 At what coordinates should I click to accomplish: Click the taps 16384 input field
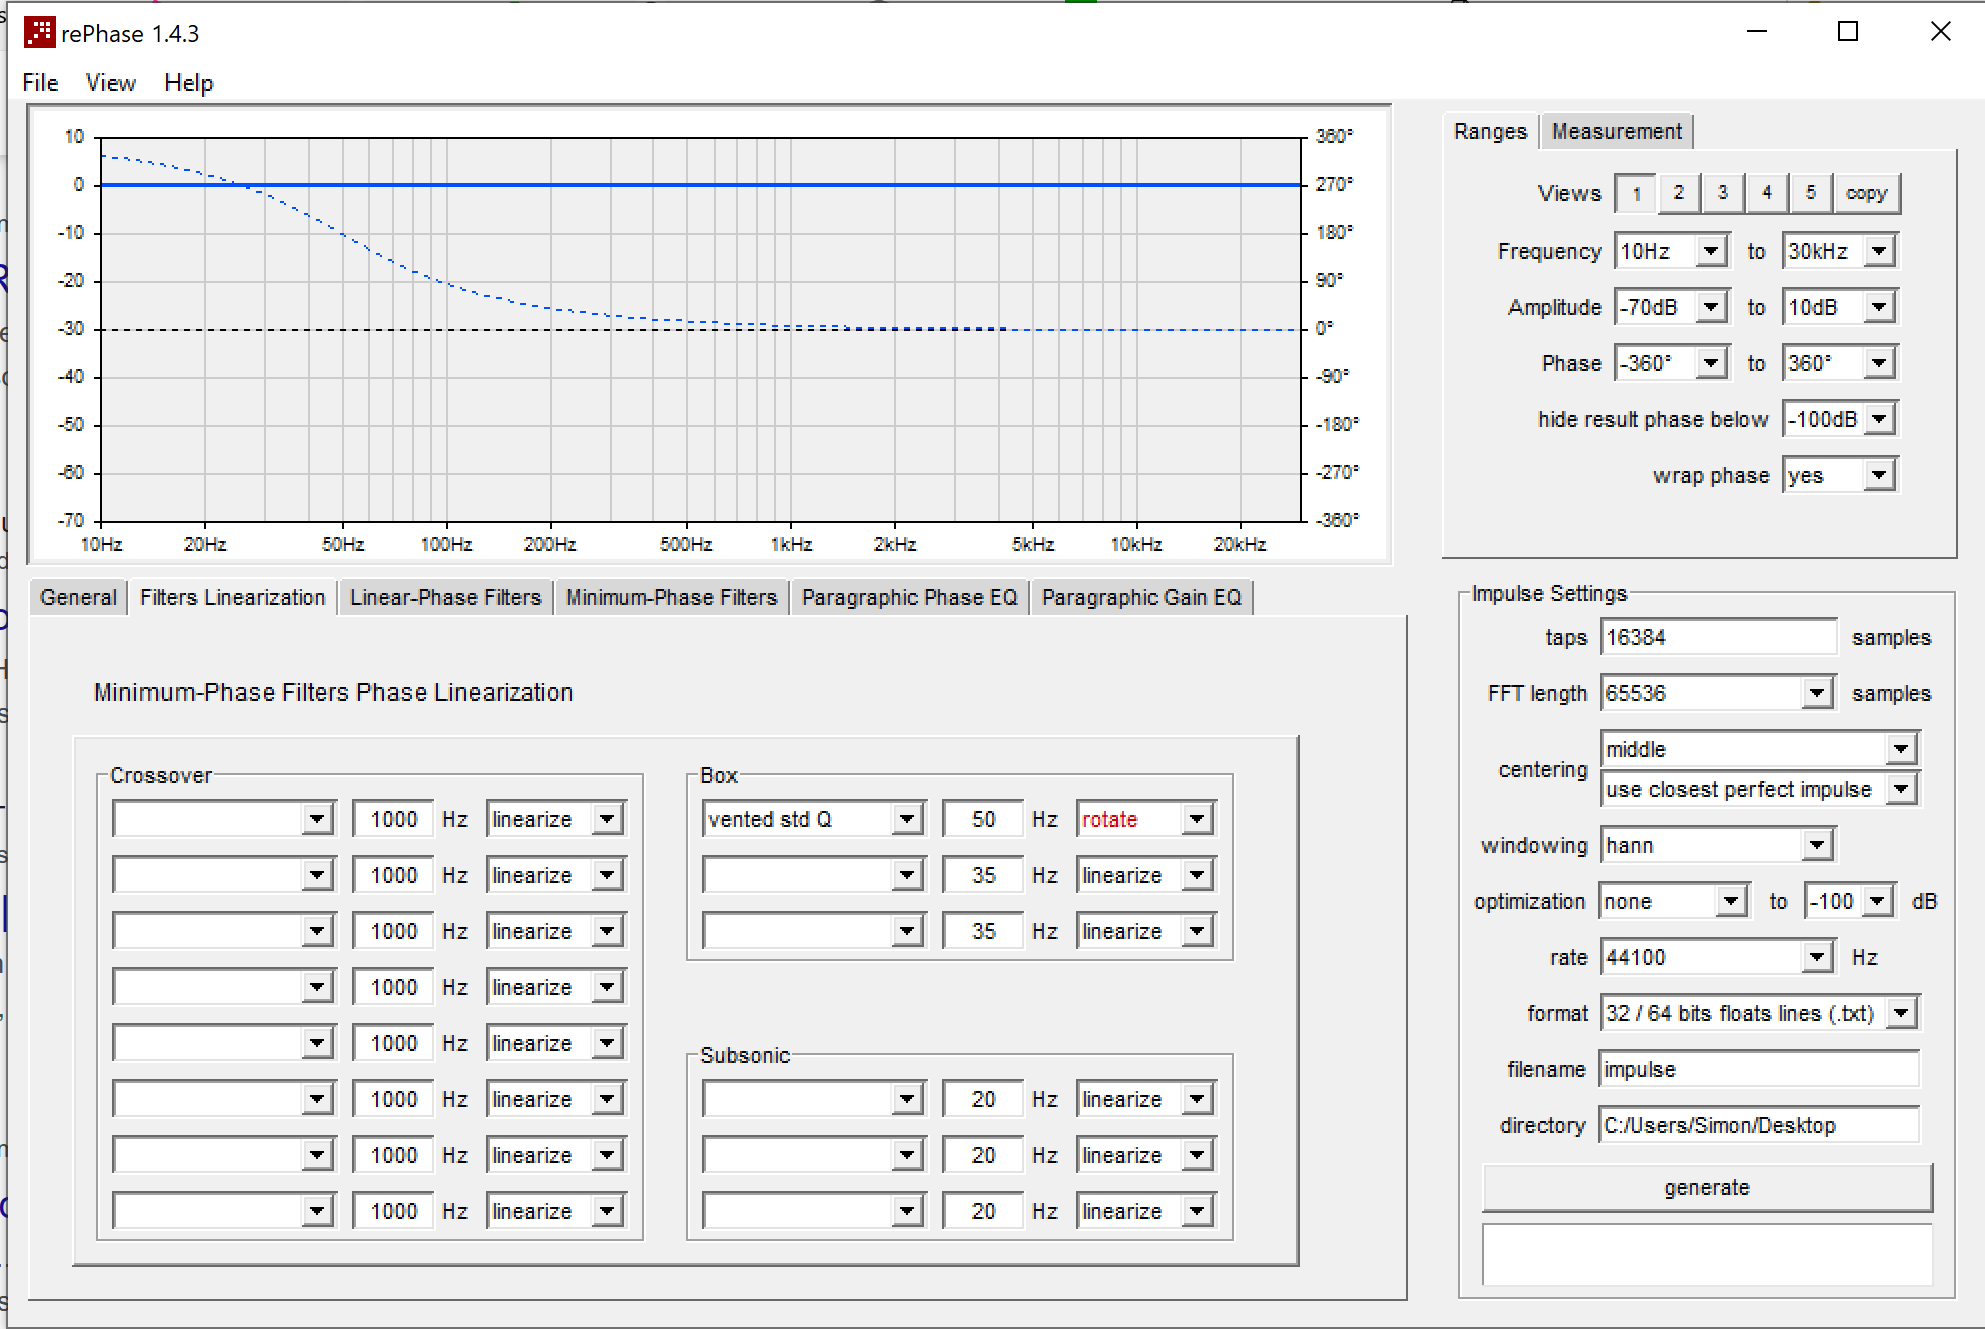(x=1718, y=637)
